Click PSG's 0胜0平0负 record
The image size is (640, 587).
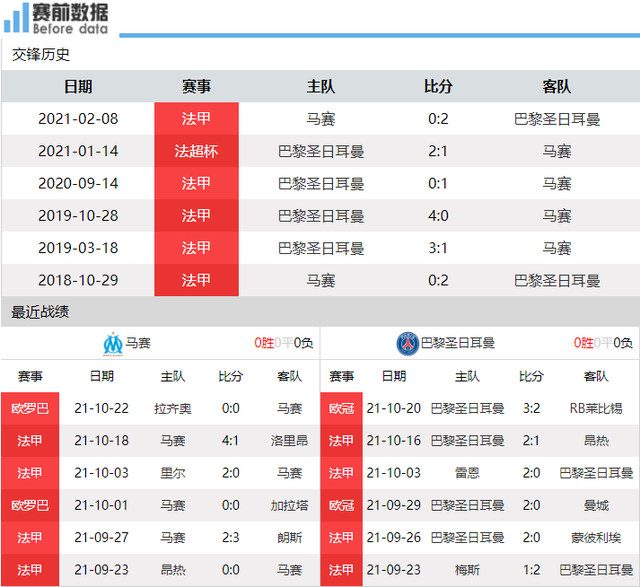coord(603,343)
